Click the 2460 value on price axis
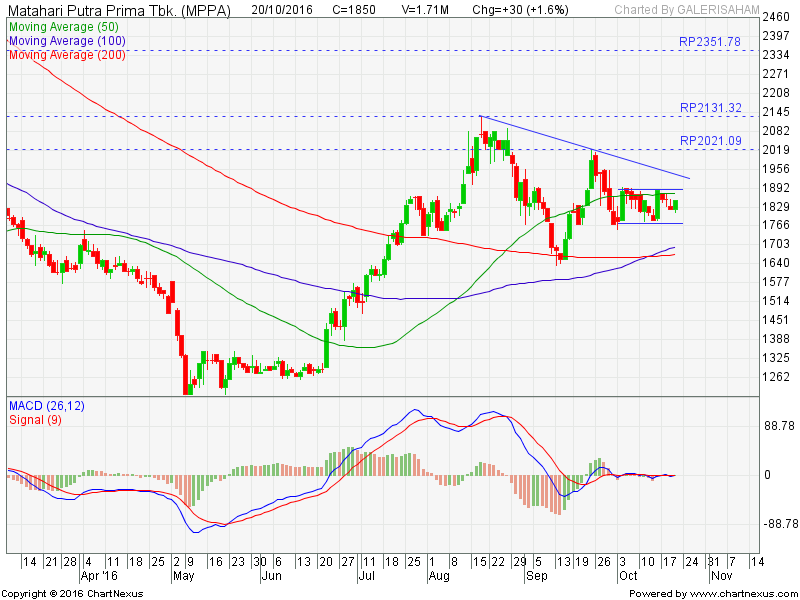This screenshot has width=800, height=600. (x=776, y=18)
